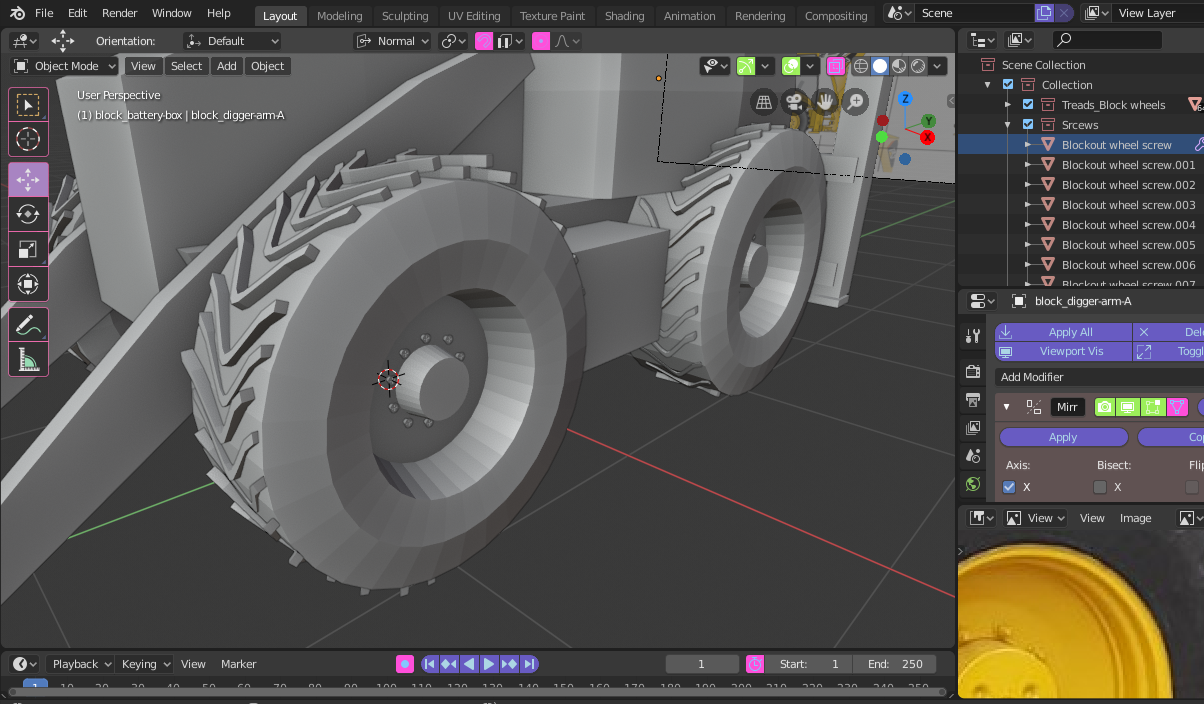
Task: Open the Normal transform orientation dropdown
Action: 393,41
